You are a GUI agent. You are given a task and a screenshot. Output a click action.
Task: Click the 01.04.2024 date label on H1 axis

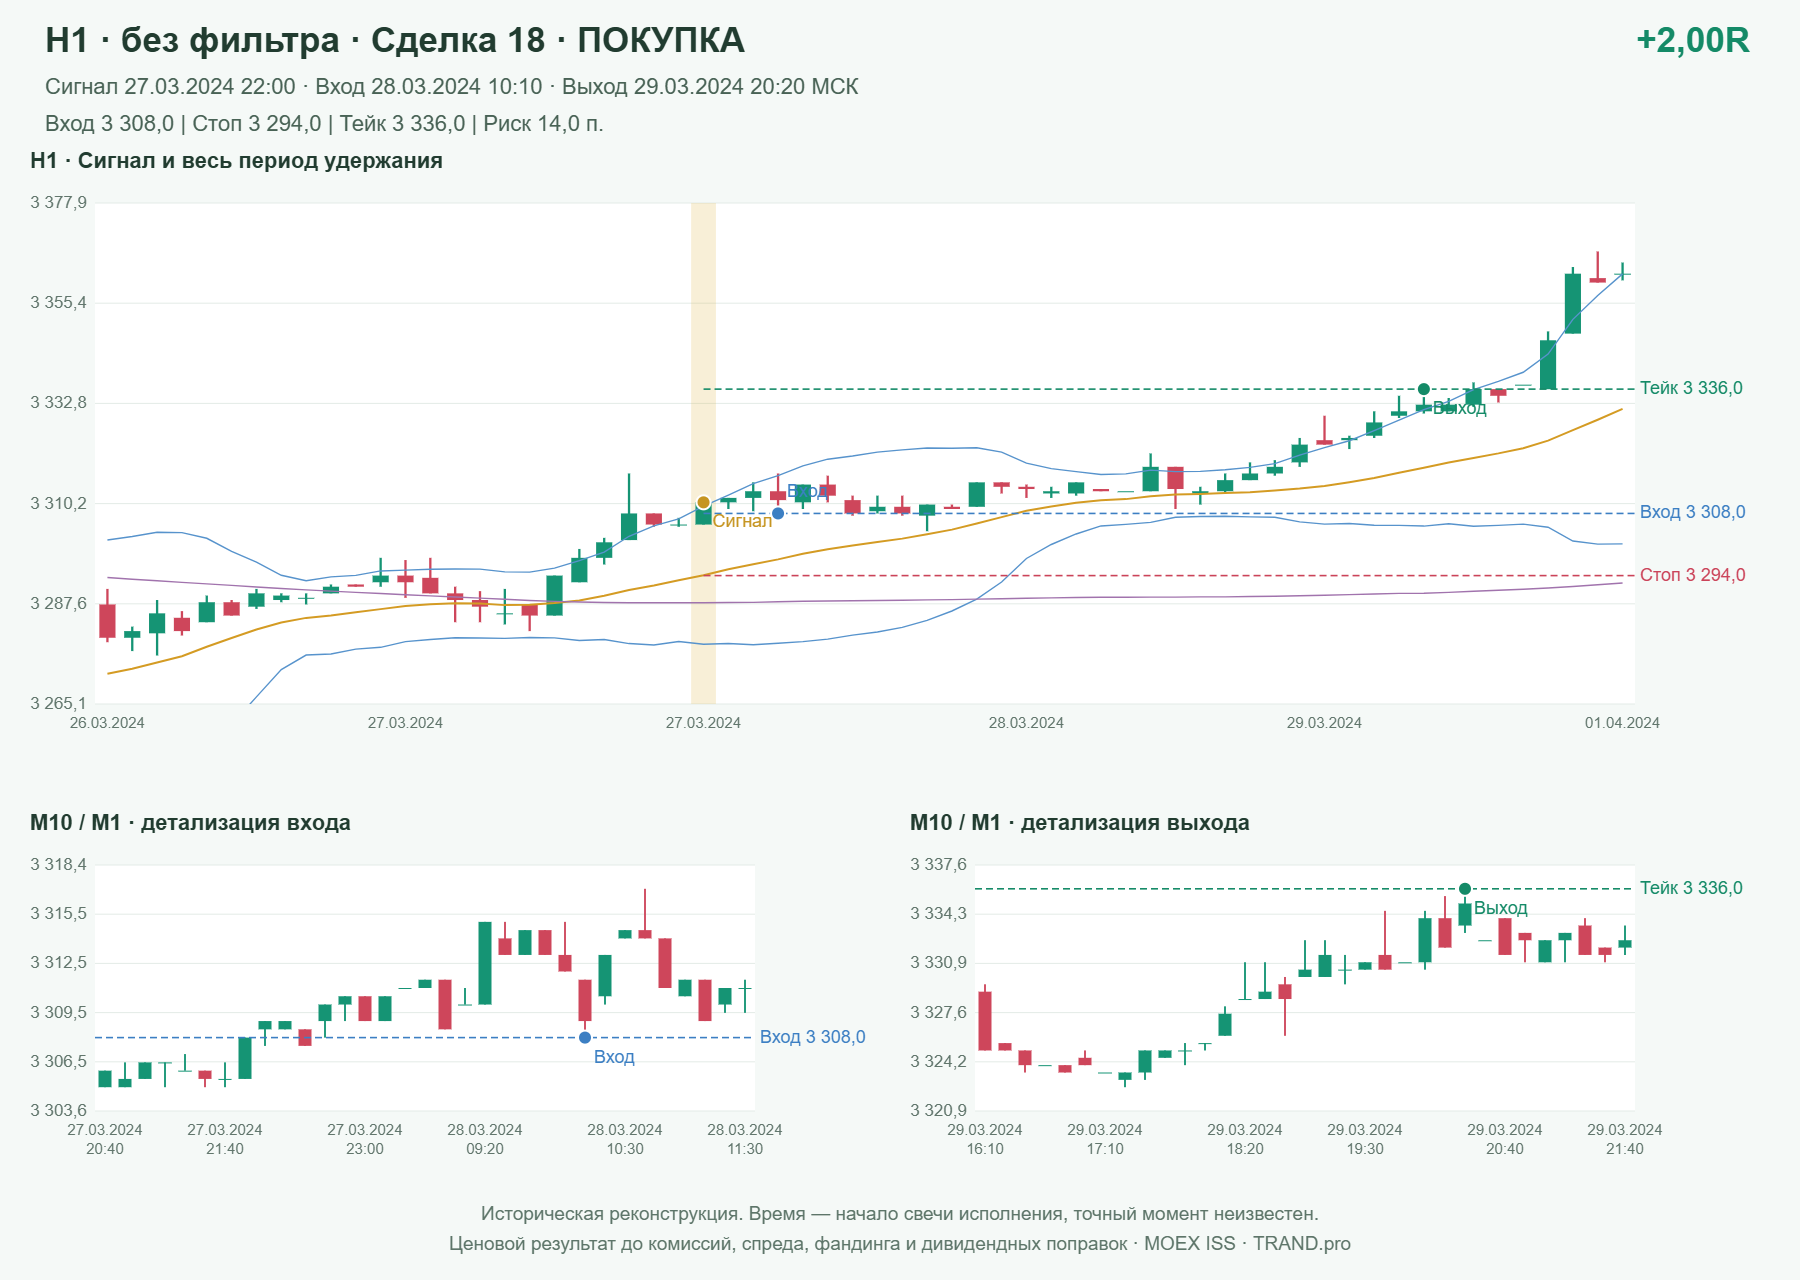pyautogui.click(x=1622, y=723)
